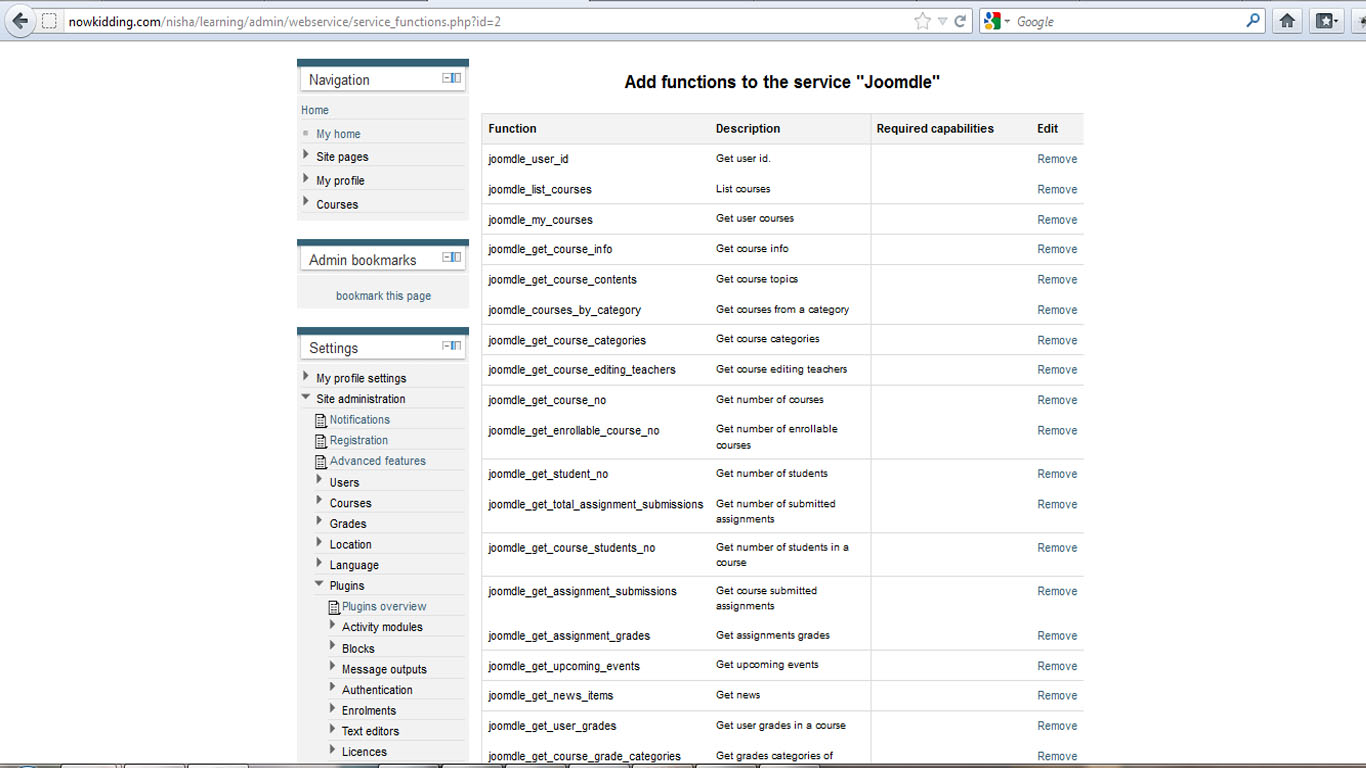The width and height of the screenshot is (1366, 768).
Task: Open Plugins overview in Settings tree
Action: (384, 606)
